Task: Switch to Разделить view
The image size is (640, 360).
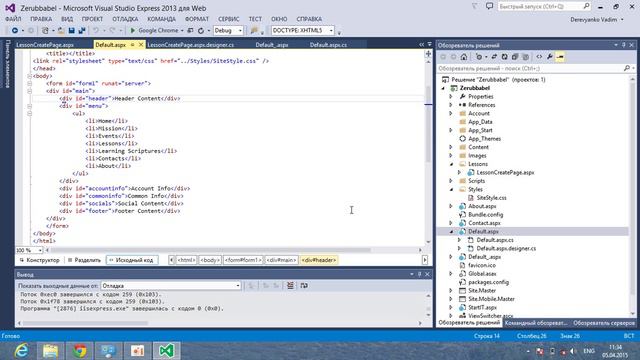Action: tap(84, 260)
